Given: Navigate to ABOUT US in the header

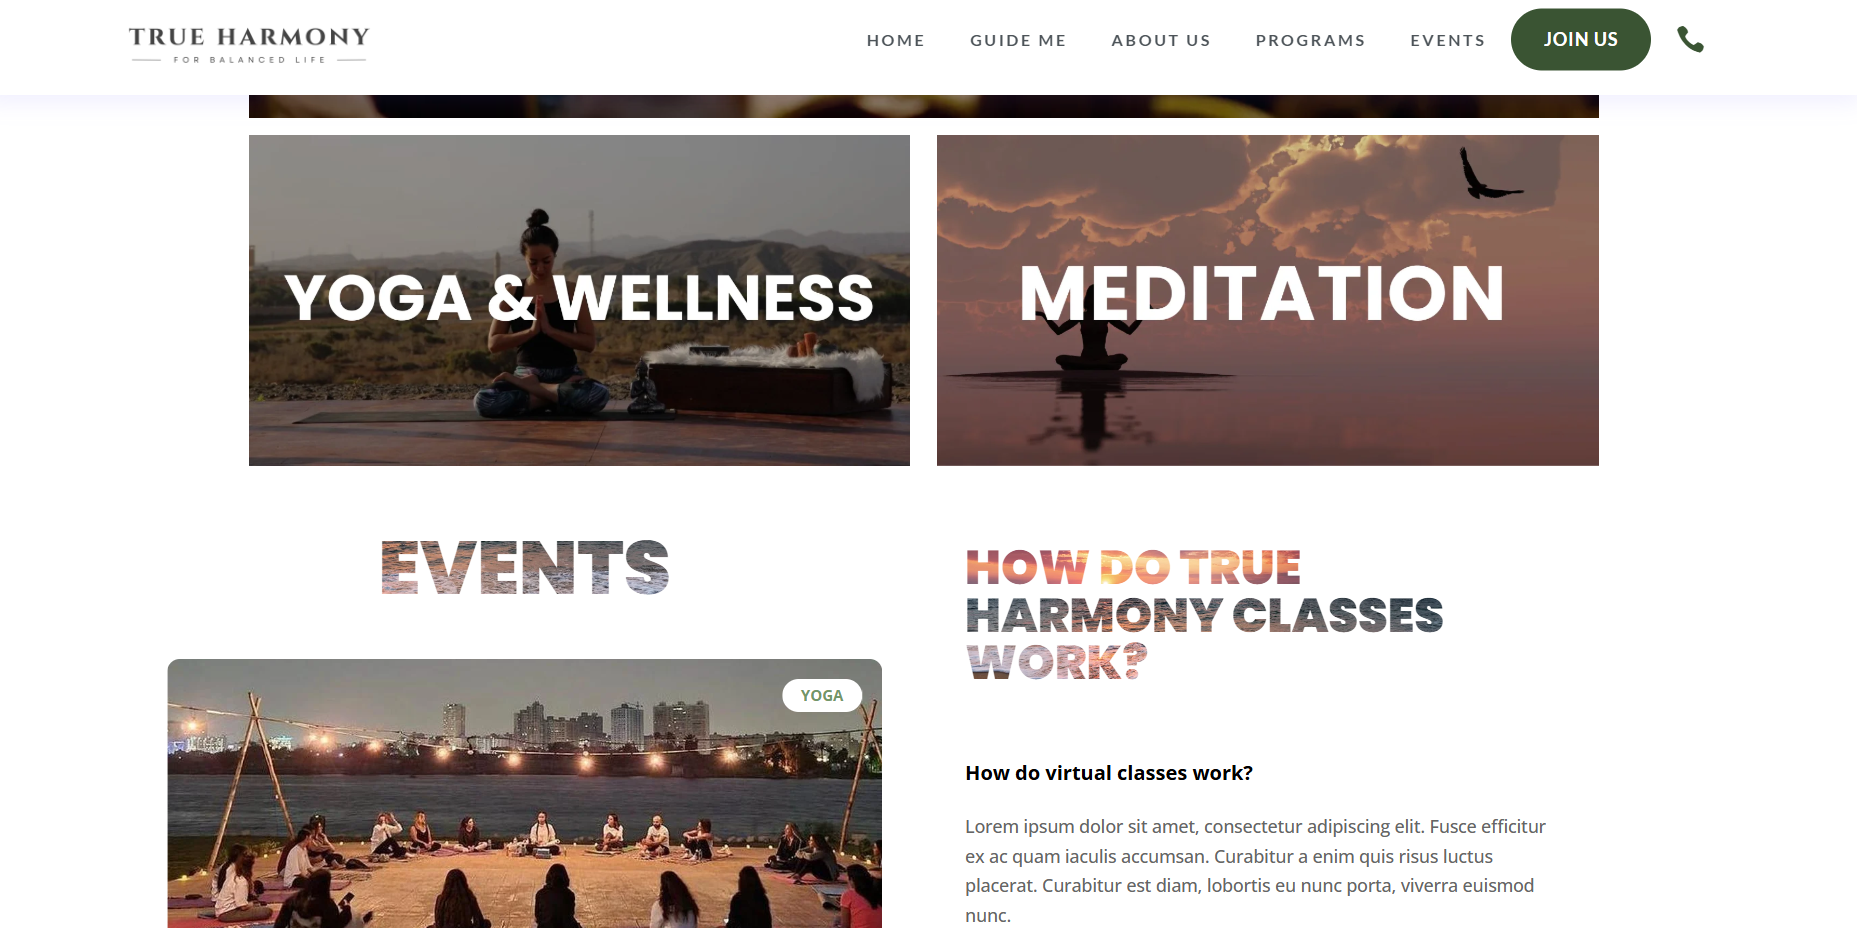Looking at the screenshot, I should point(1161,40).
